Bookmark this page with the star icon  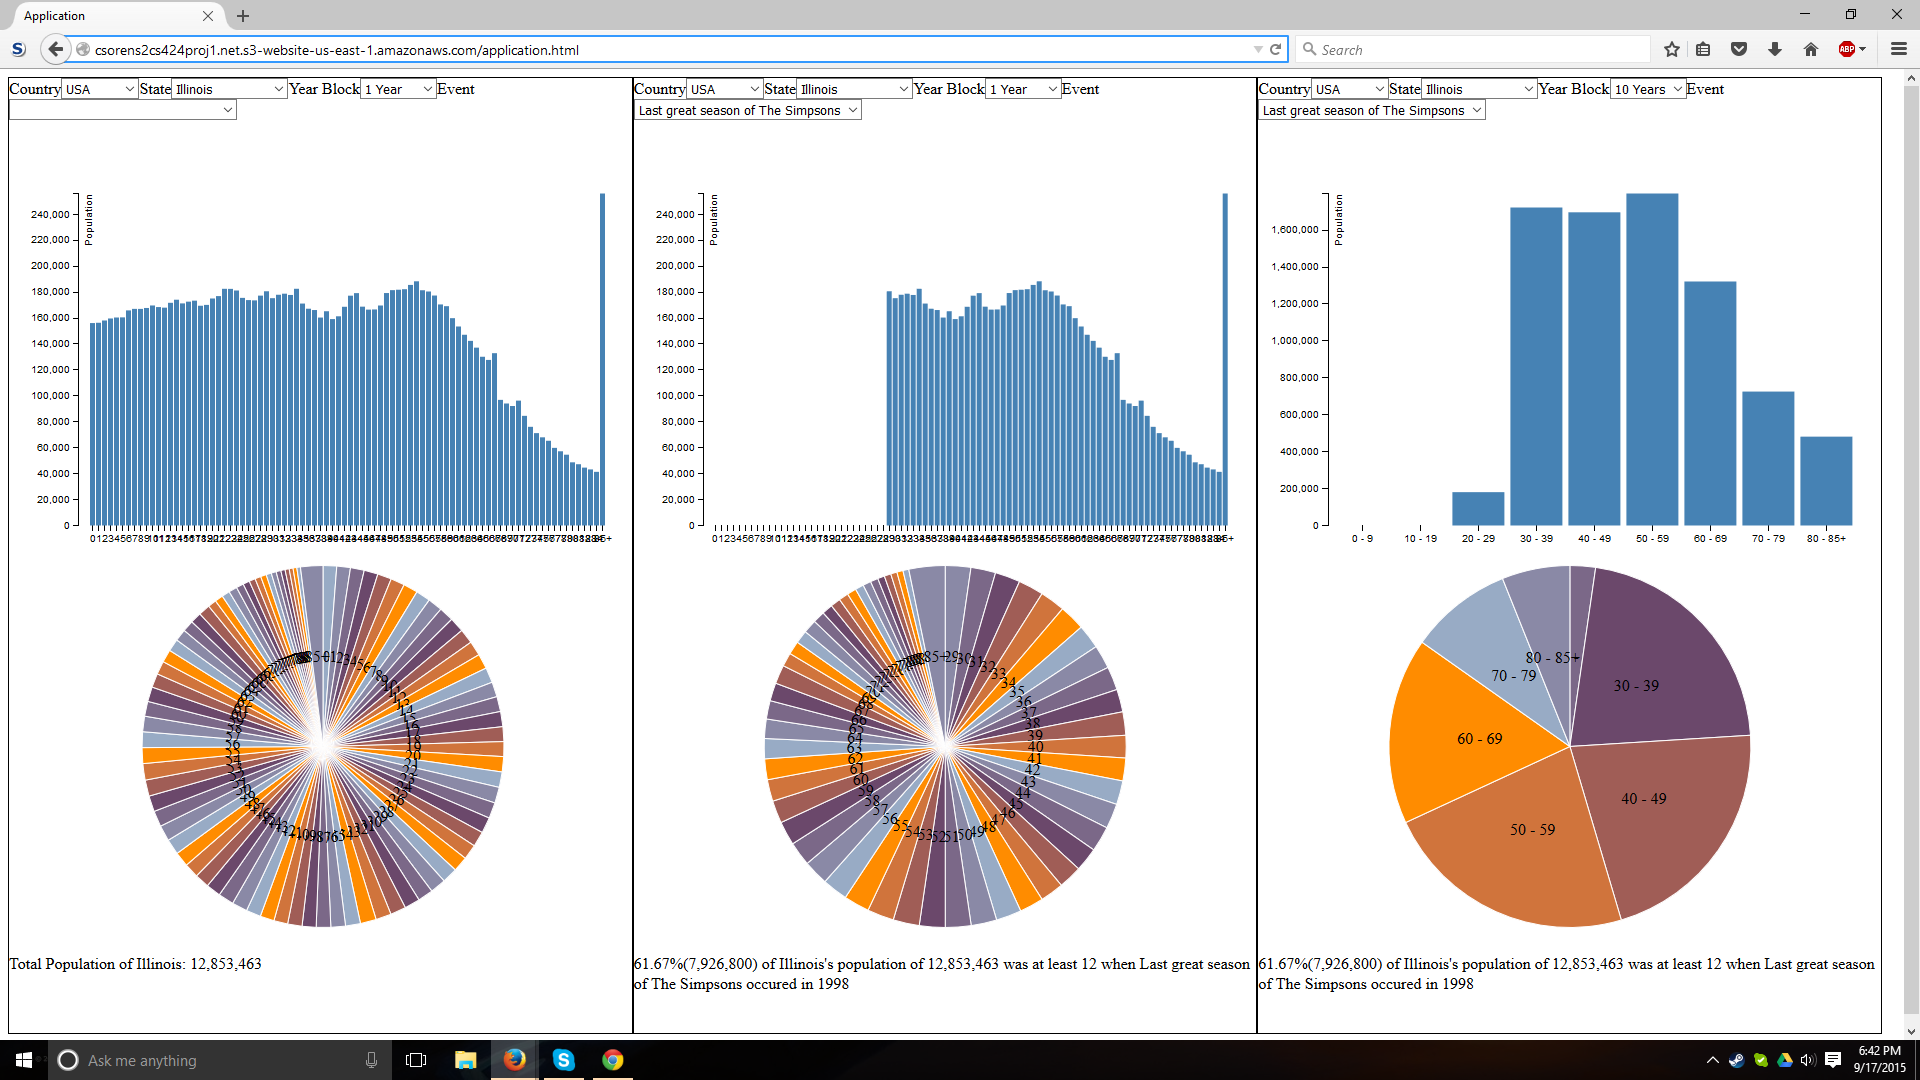pos(1671,49)
